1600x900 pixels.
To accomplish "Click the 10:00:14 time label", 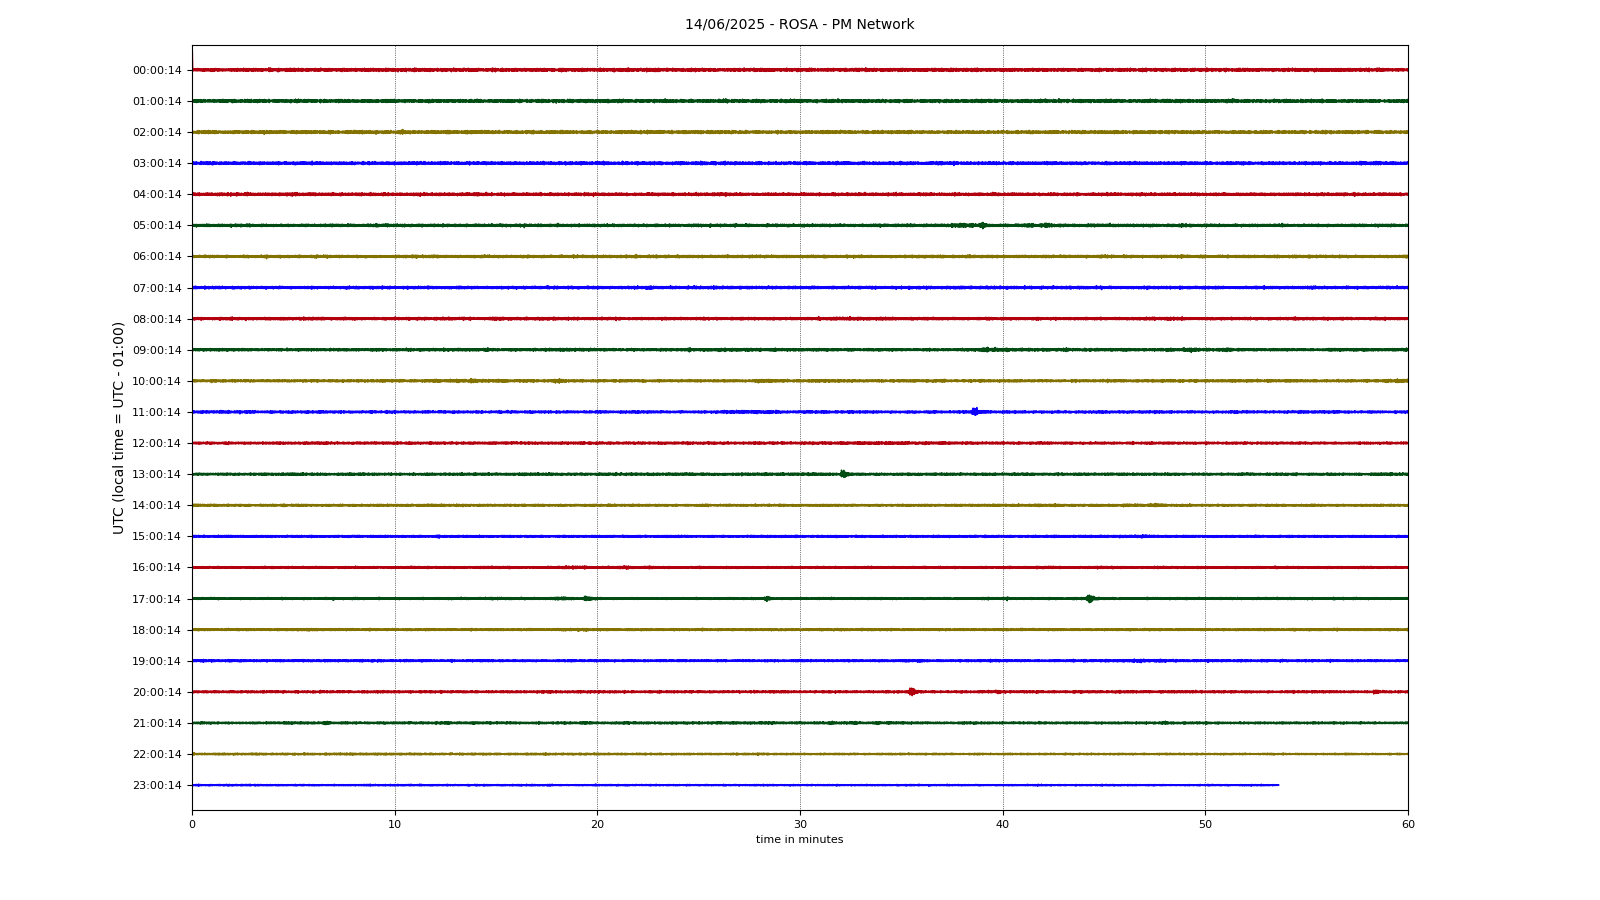I will click(157, 381).
